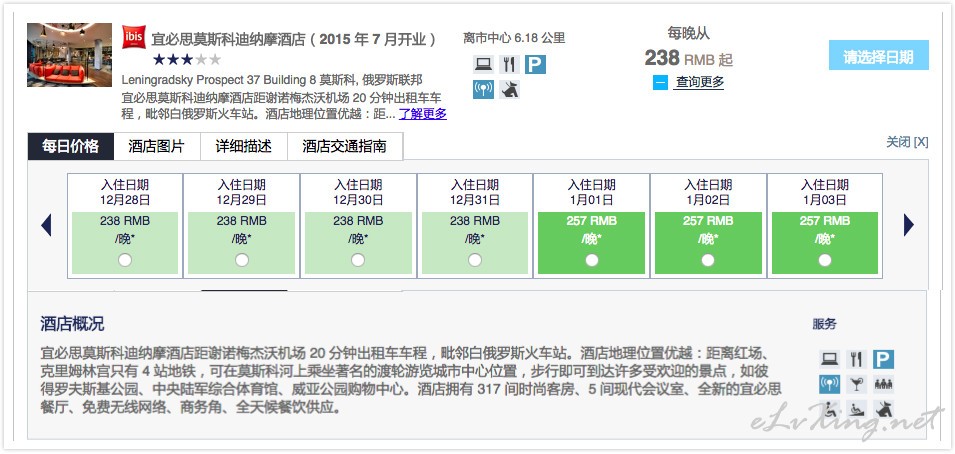This screenshot has width=955, height=454.
Task: Select the 1月03日 check-in radio button
Action: pos(825,260)
